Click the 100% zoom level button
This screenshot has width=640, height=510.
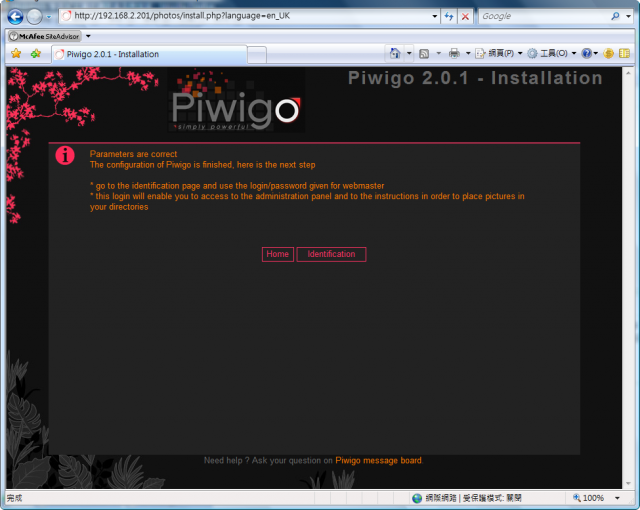point(588,498)
